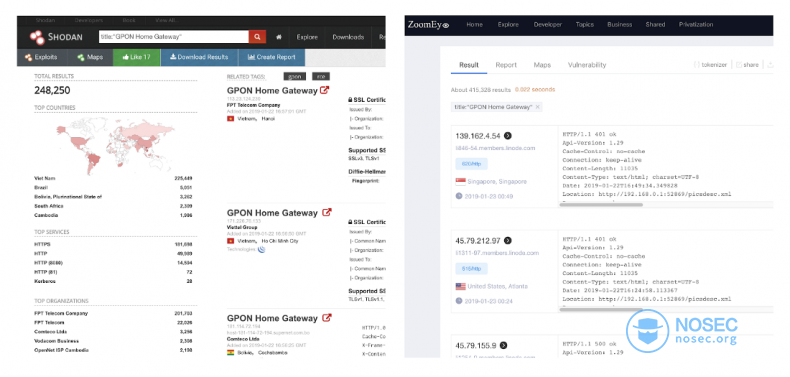Click arrow icon next to 139.162.4.54
Viewport: 790px width, 377px height.
pyautogui.click(x=508, y=136)
